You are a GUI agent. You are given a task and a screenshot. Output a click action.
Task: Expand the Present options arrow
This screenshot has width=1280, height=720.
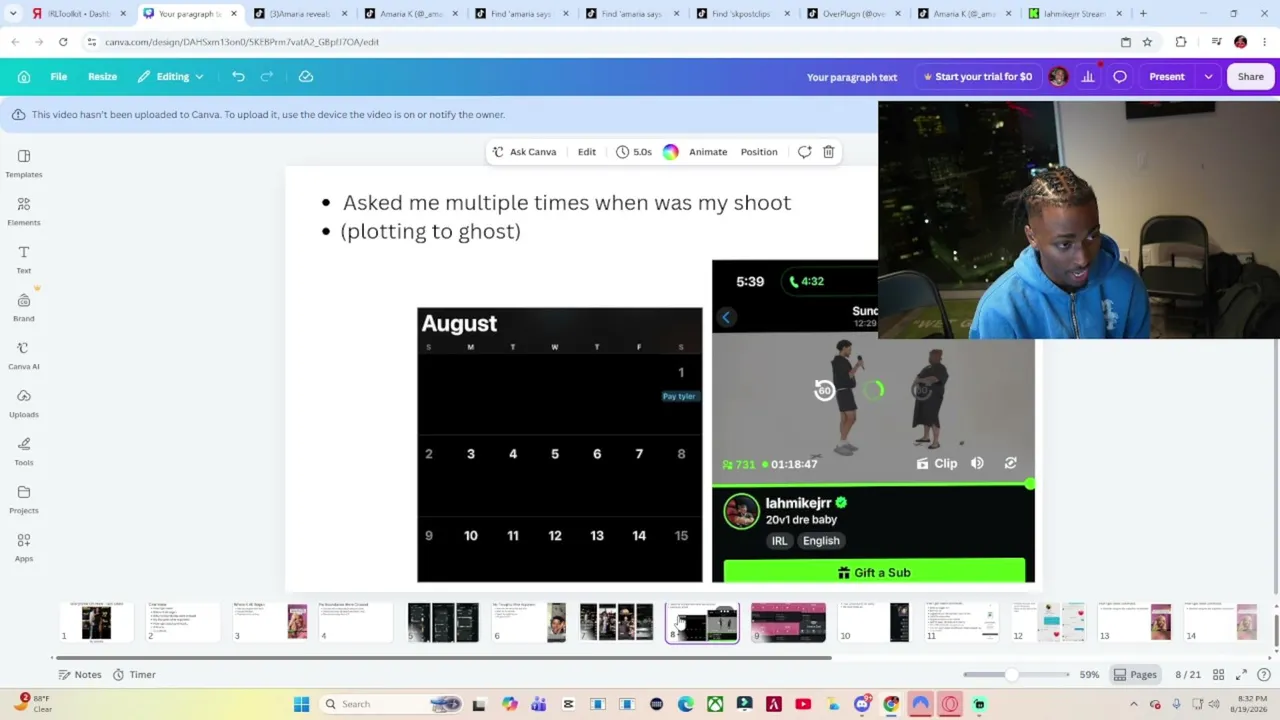coord(1208,77)
